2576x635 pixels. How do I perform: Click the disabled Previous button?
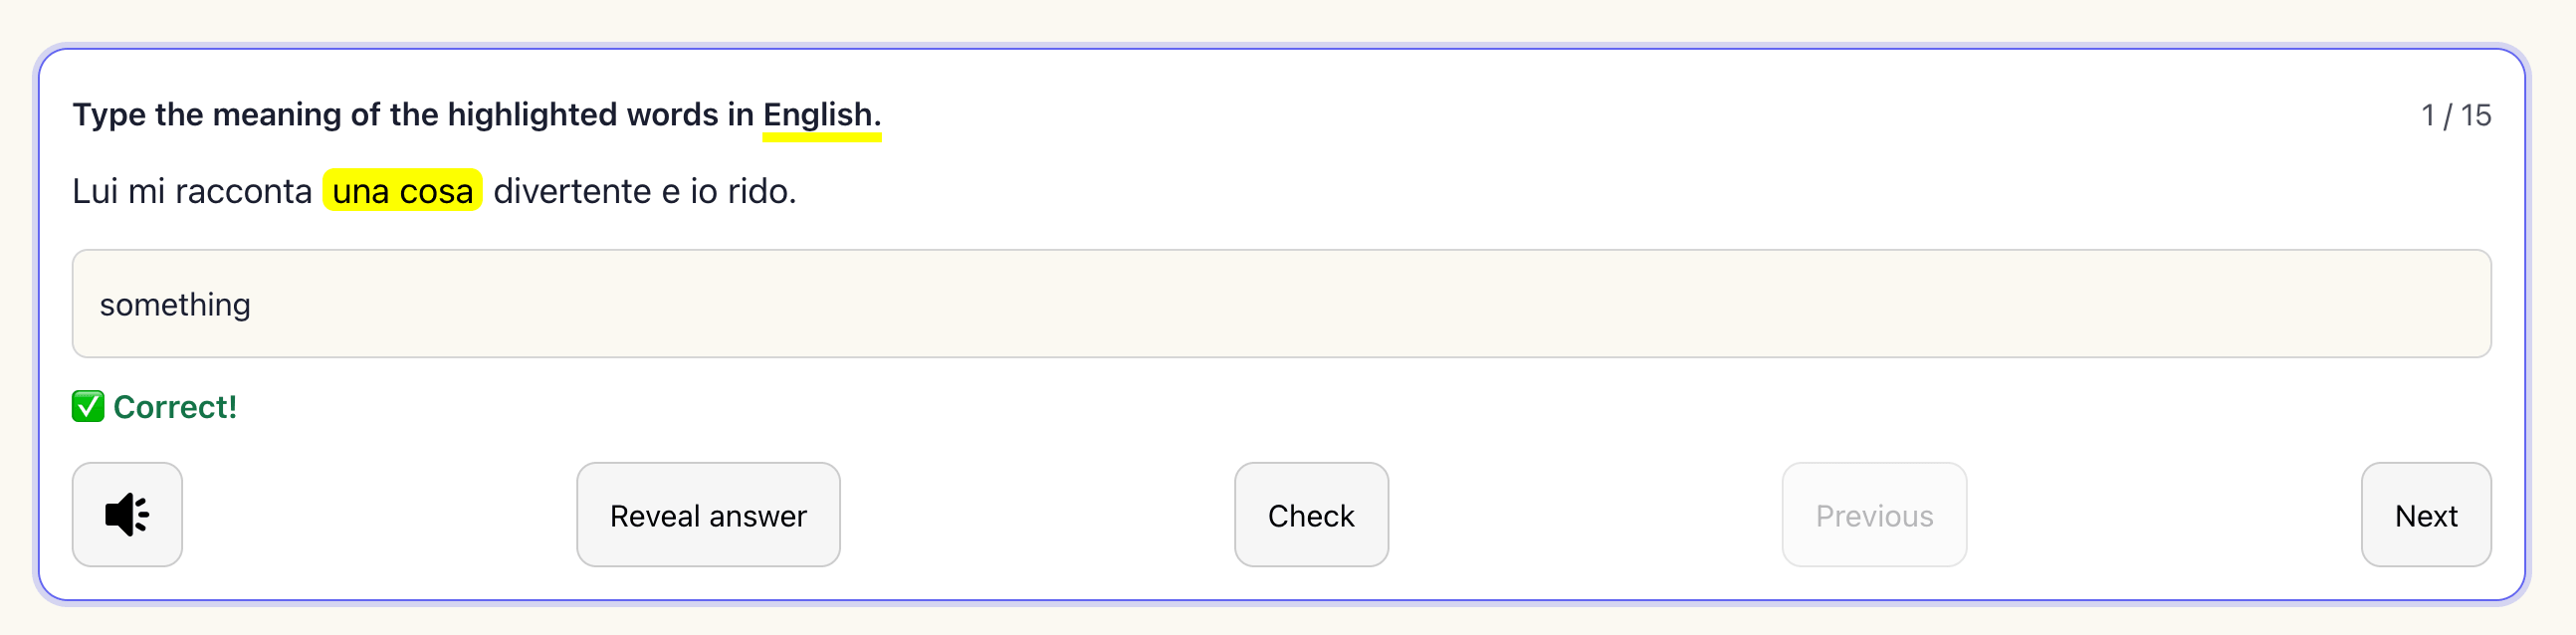click(x=1873, y=515)
